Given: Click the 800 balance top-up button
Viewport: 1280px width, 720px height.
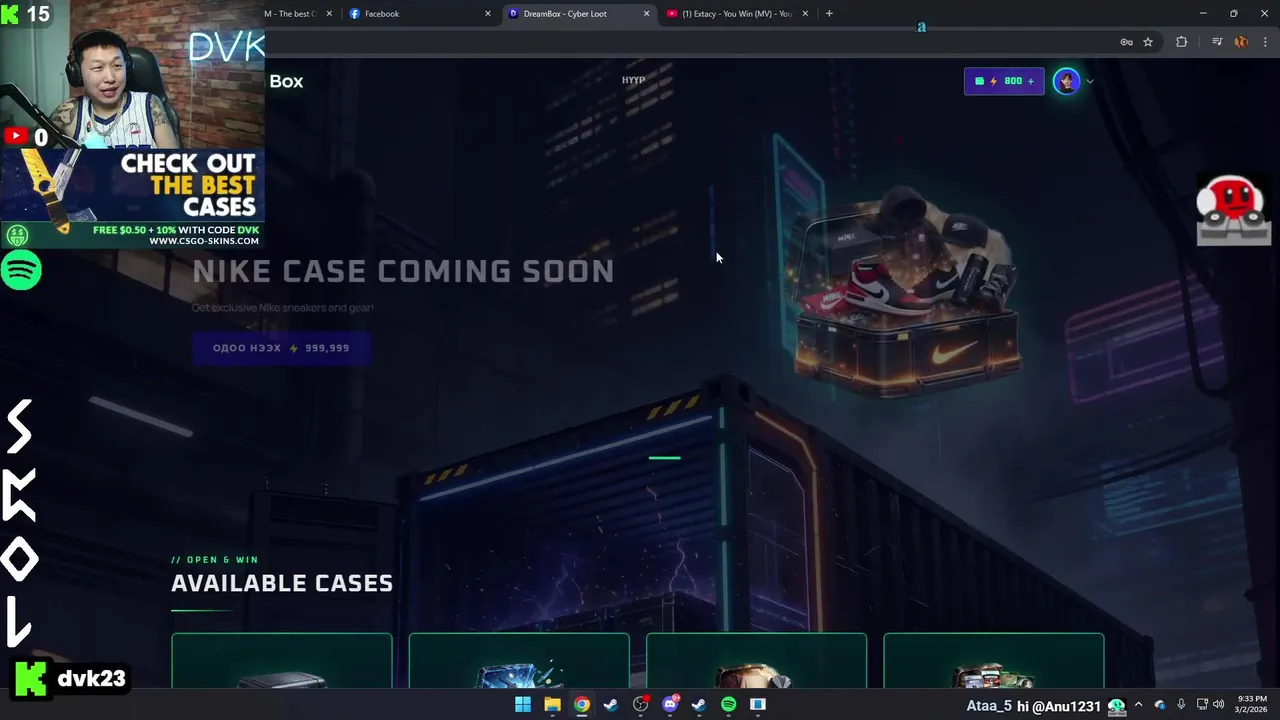Looking at the screenshot, I should (1004, 81).
